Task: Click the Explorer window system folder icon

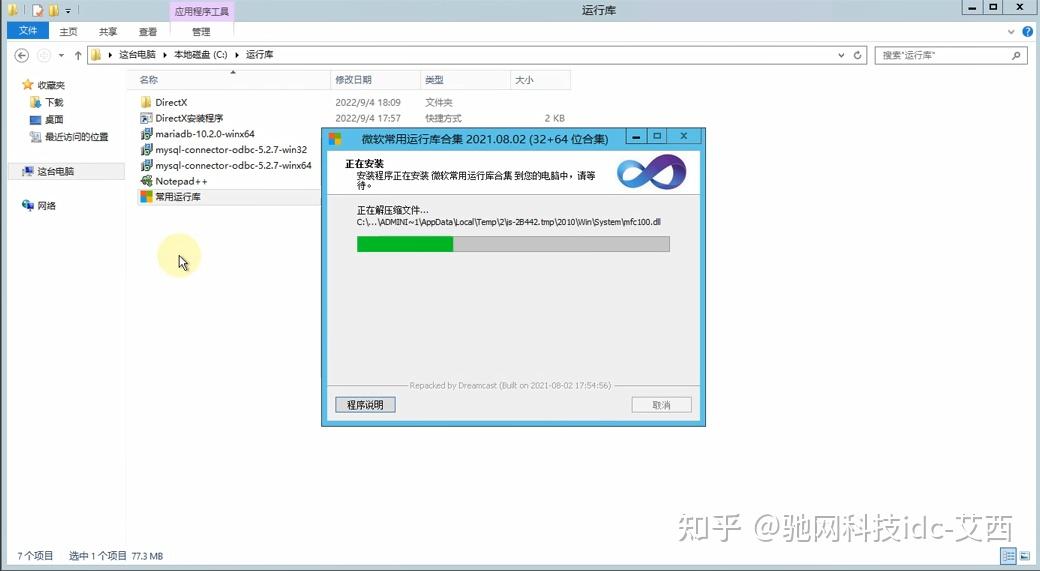Action: point(13,11)
